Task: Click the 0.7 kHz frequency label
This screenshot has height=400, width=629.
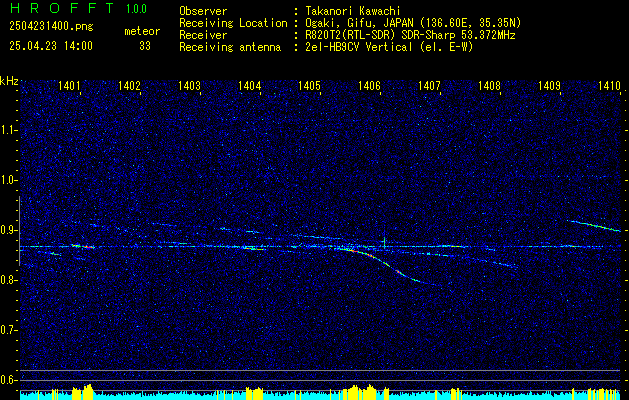Action: 8,330
